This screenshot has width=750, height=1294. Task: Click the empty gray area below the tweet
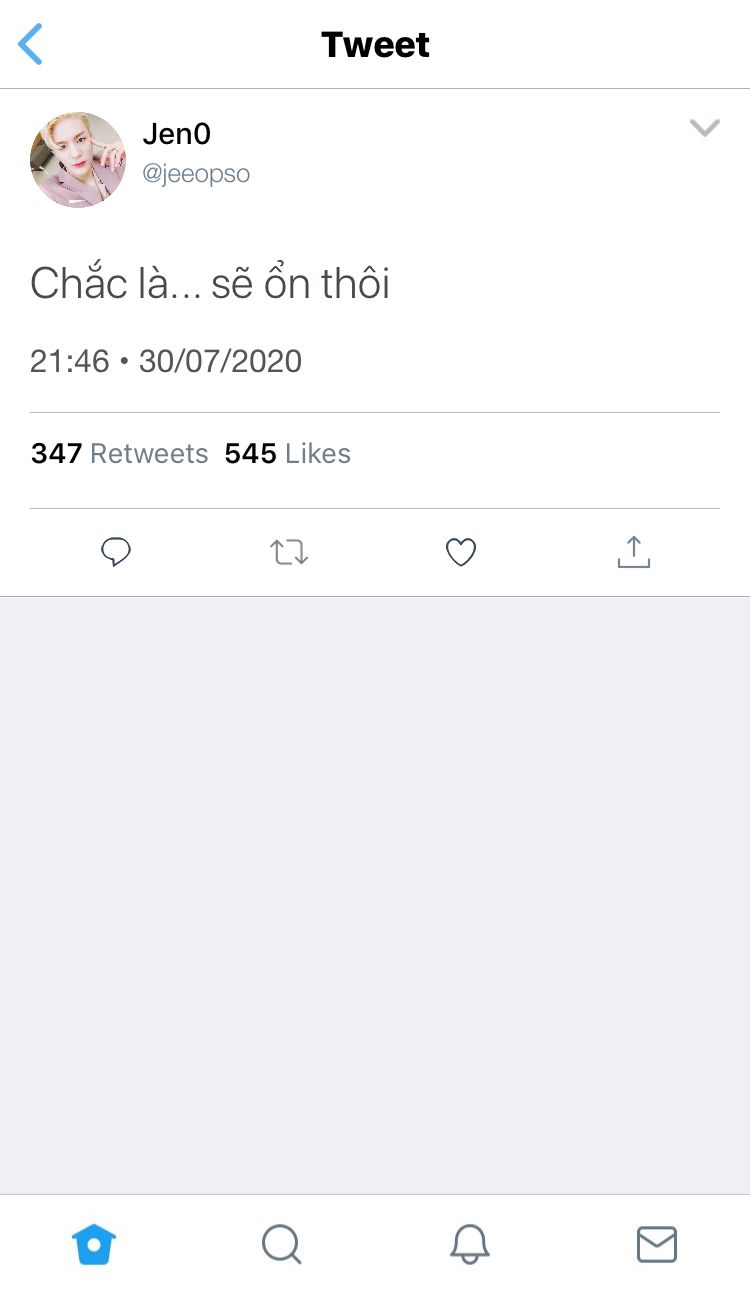click(375, 890)
